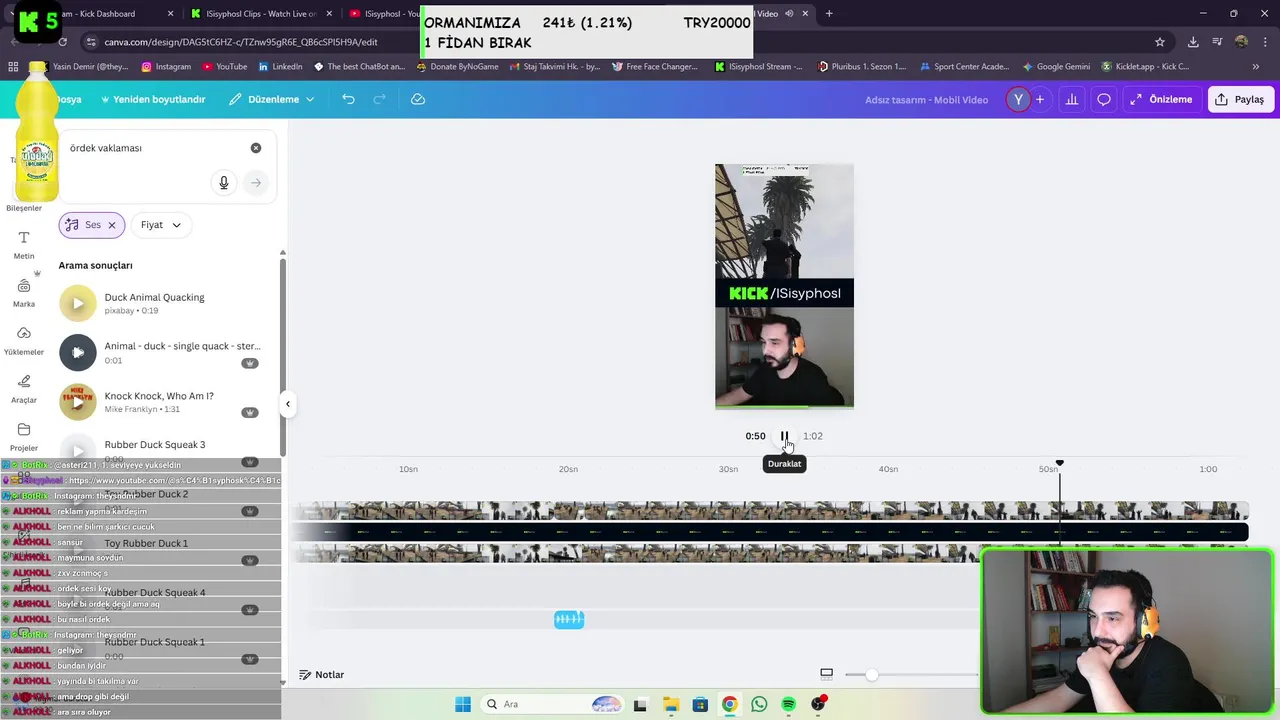Toggle the timeline view icon near zoom slider

[x=826, y=674]
